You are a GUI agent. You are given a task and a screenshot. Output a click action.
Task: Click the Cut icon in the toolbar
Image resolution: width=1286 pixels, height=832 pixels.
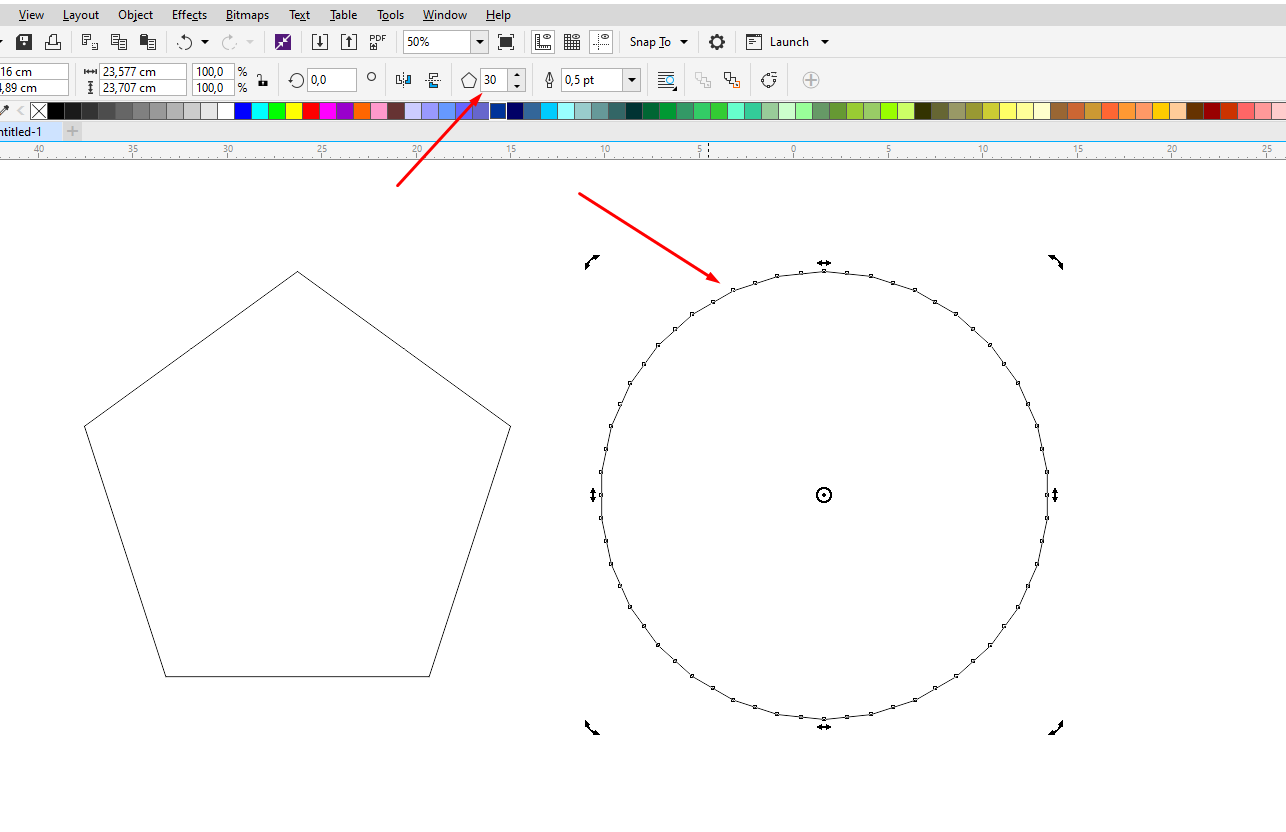coord(90,42)
